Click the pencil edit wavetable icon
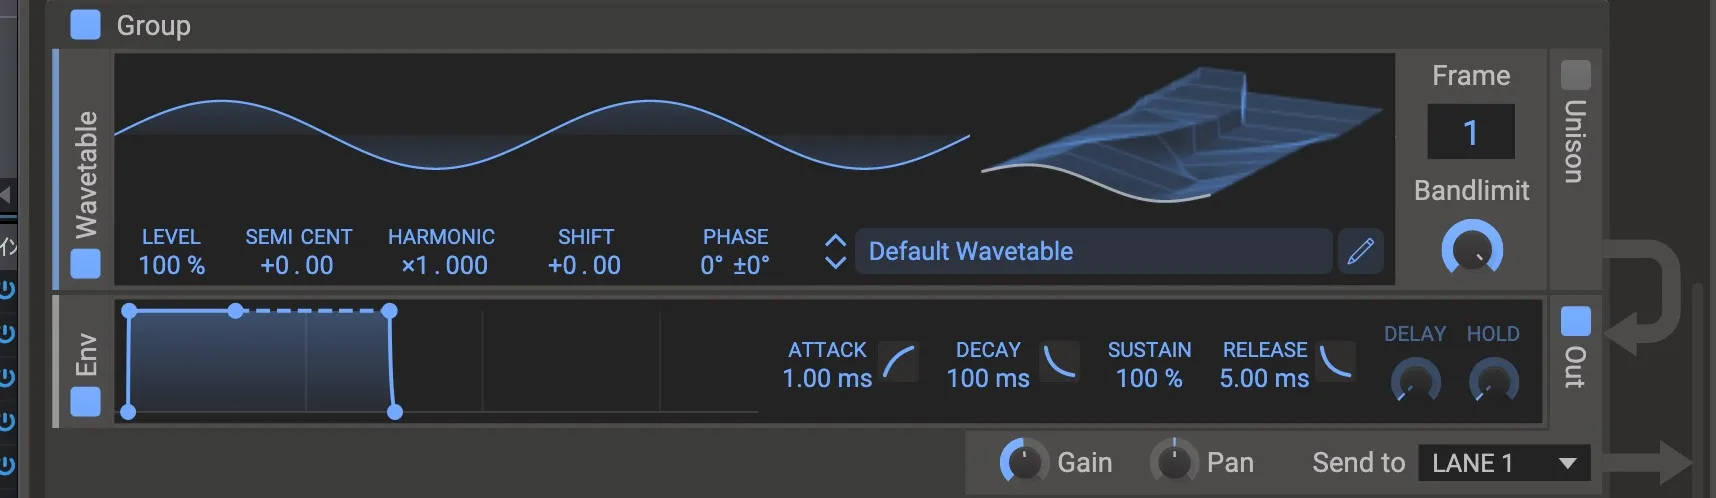 (1360, 251)
